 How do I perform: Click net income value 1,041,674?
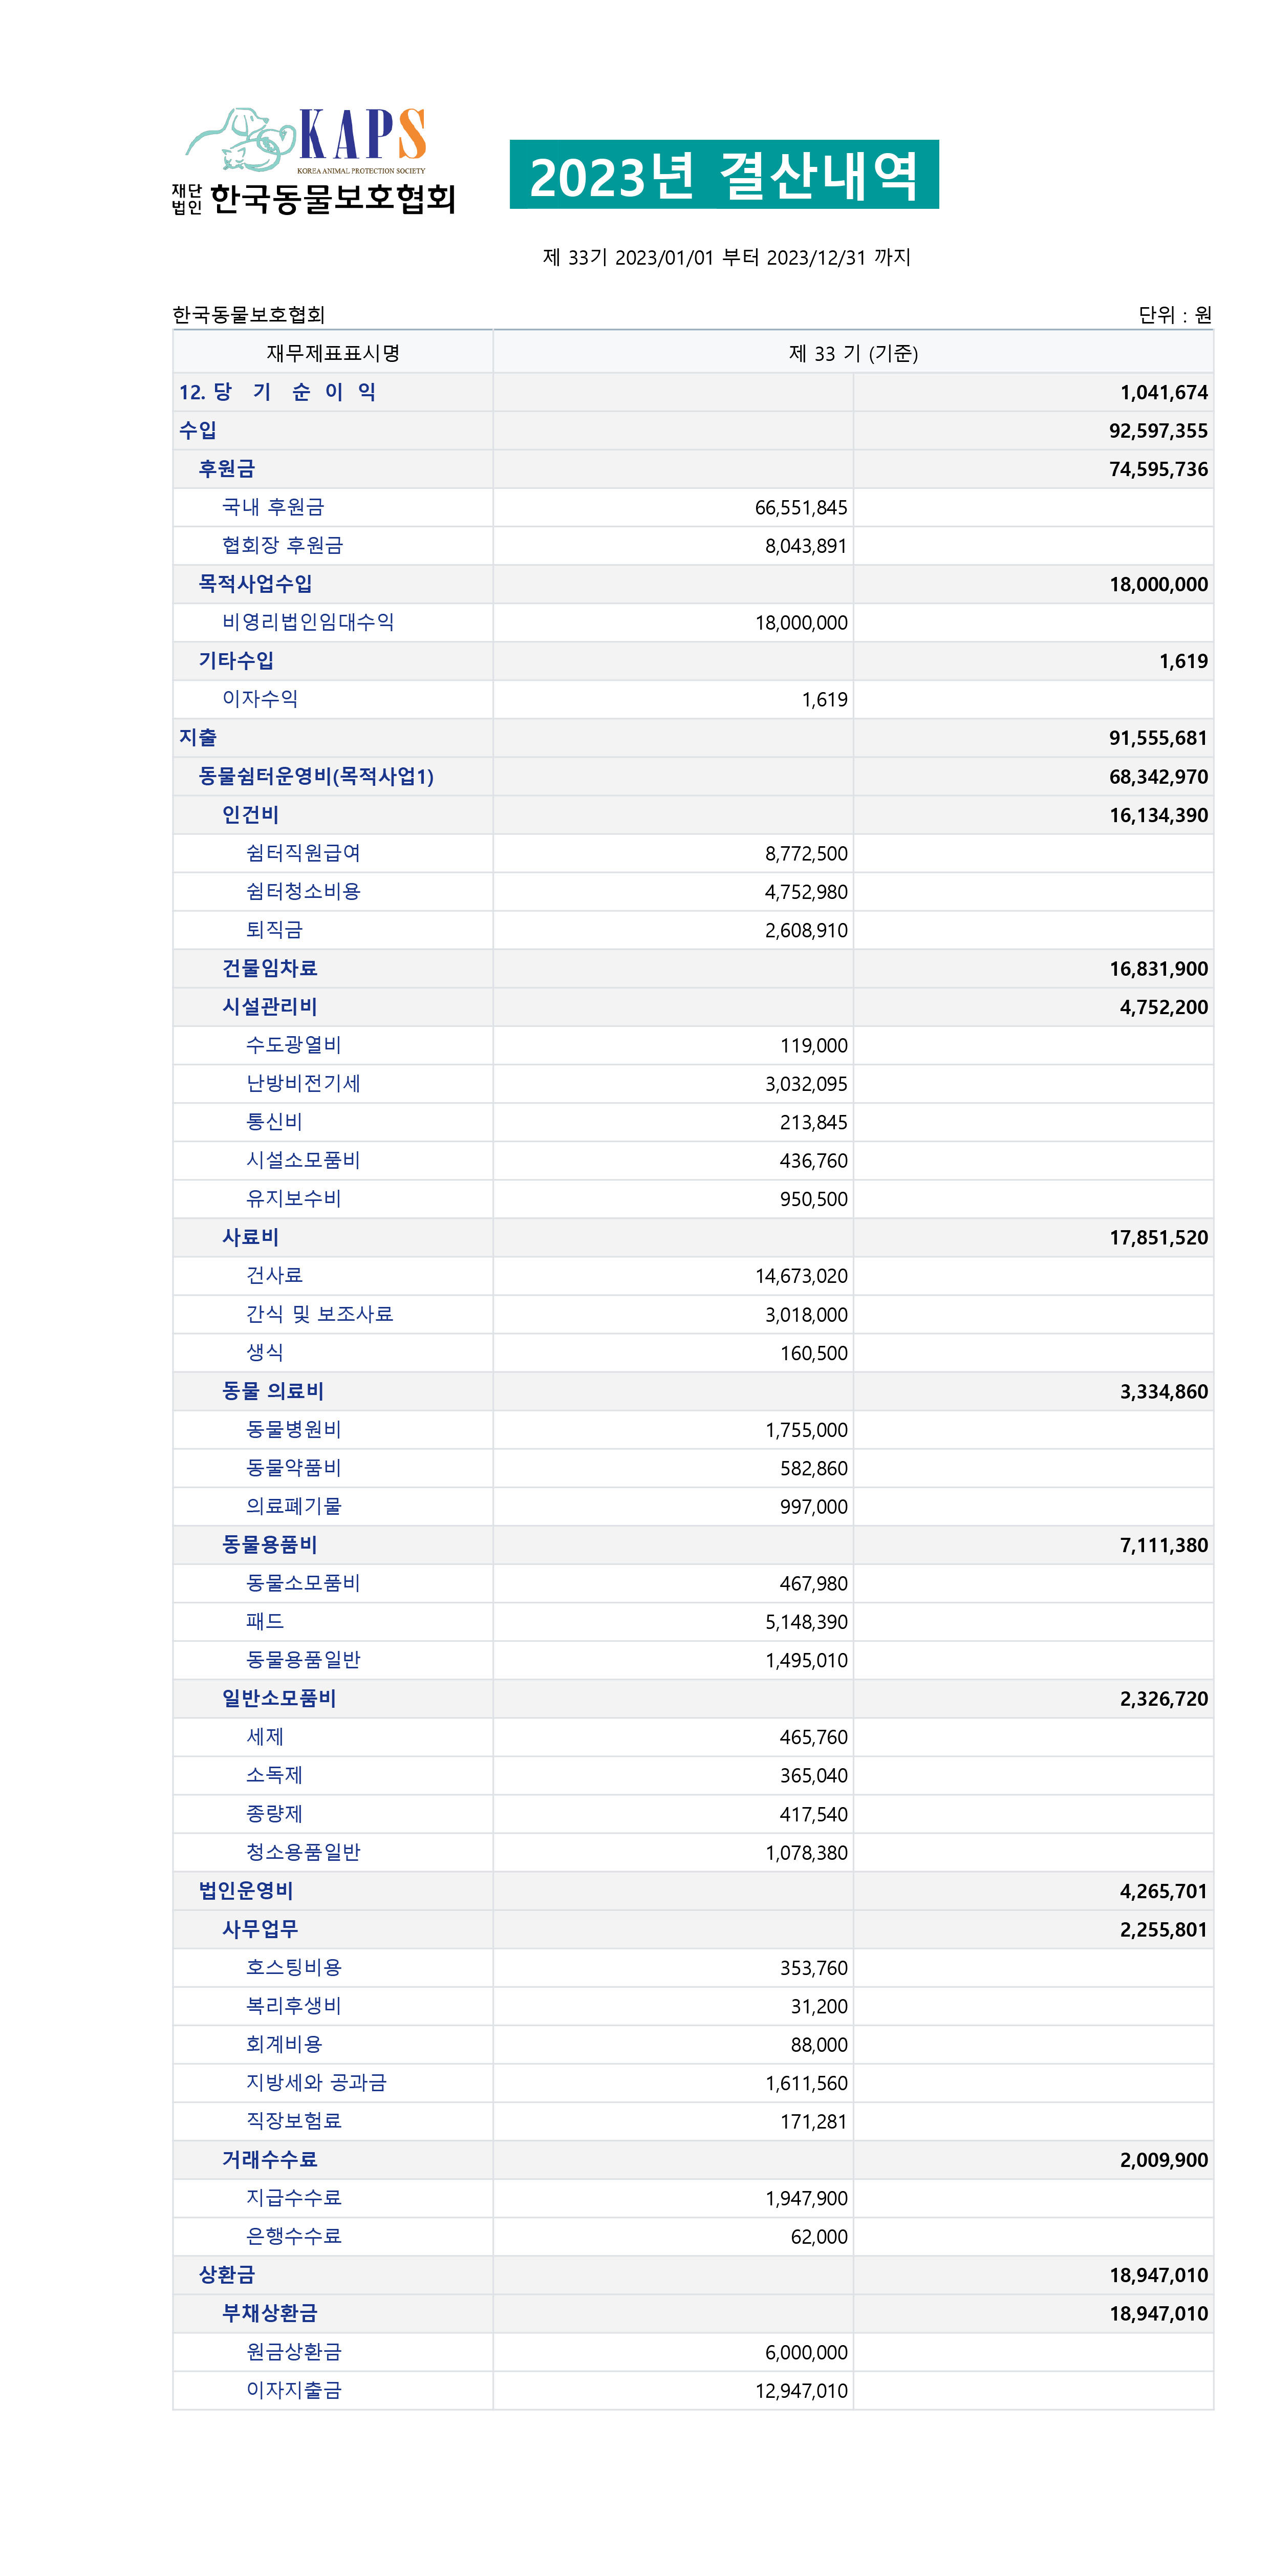1164,393
